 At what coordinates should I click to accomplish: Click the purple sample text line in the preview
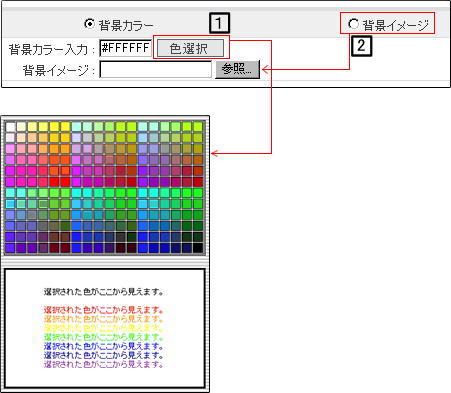(x=103, y=364)
